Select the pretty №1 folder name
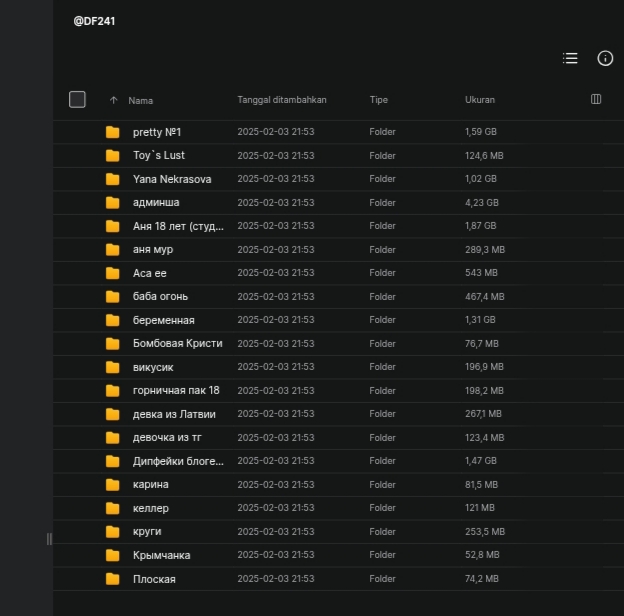This screenshot has height=616, width=624. 157,132
